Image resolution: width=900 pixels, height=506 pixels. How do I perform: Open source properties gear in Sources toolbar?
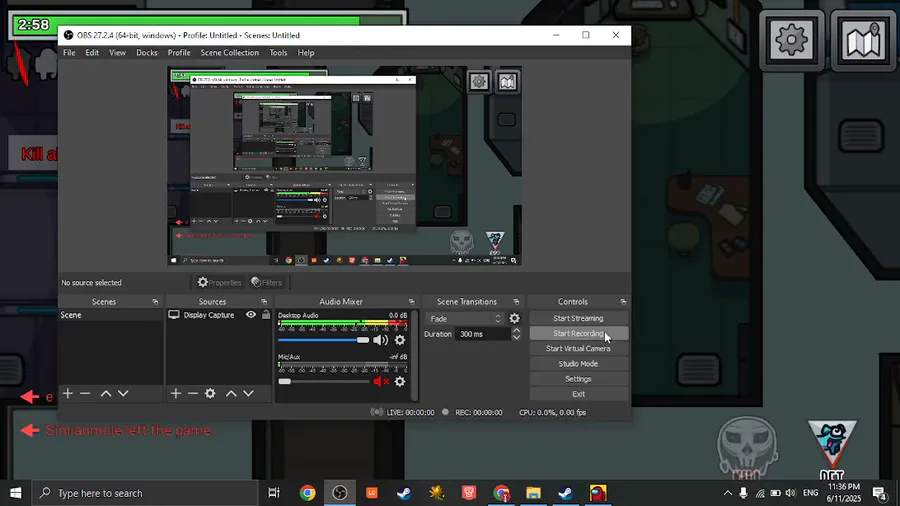tap(210, 393)
